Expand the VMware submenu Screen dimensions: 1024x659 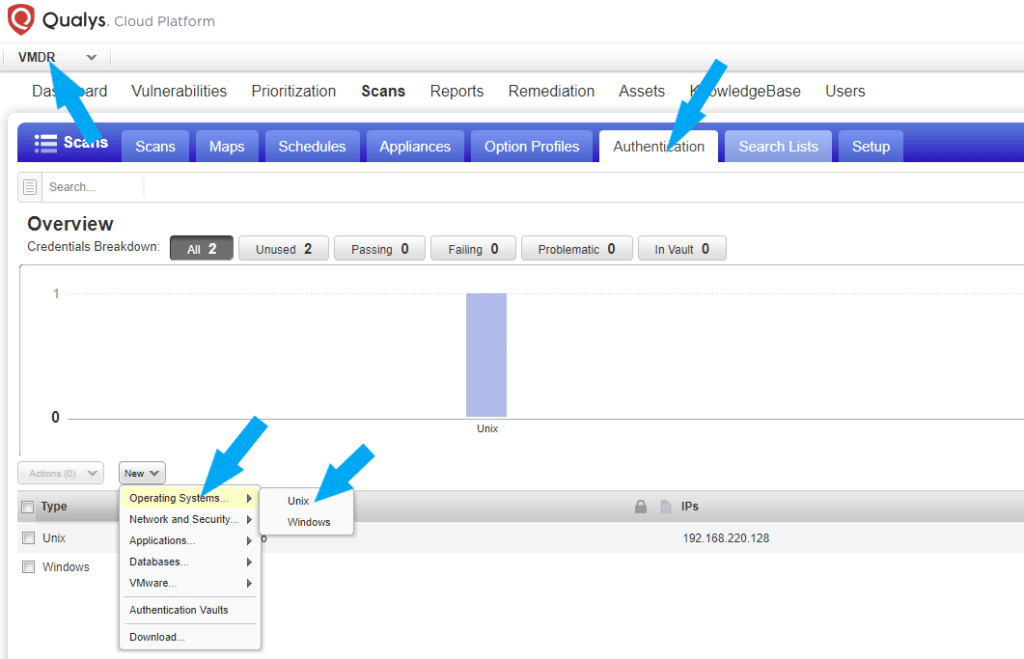coord(190,583)
